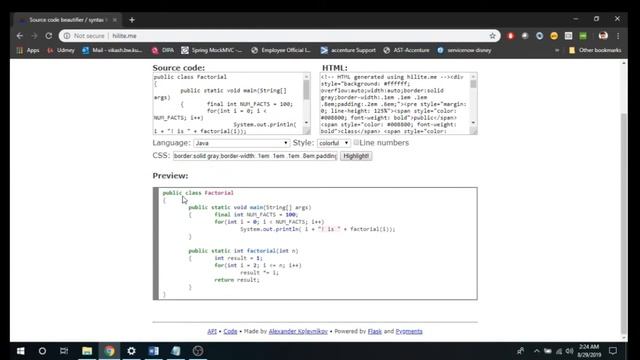This screenshot has width=640, height=360.
Task: Open the Alexander Kojevnikov link
Action: pos(298,331)
